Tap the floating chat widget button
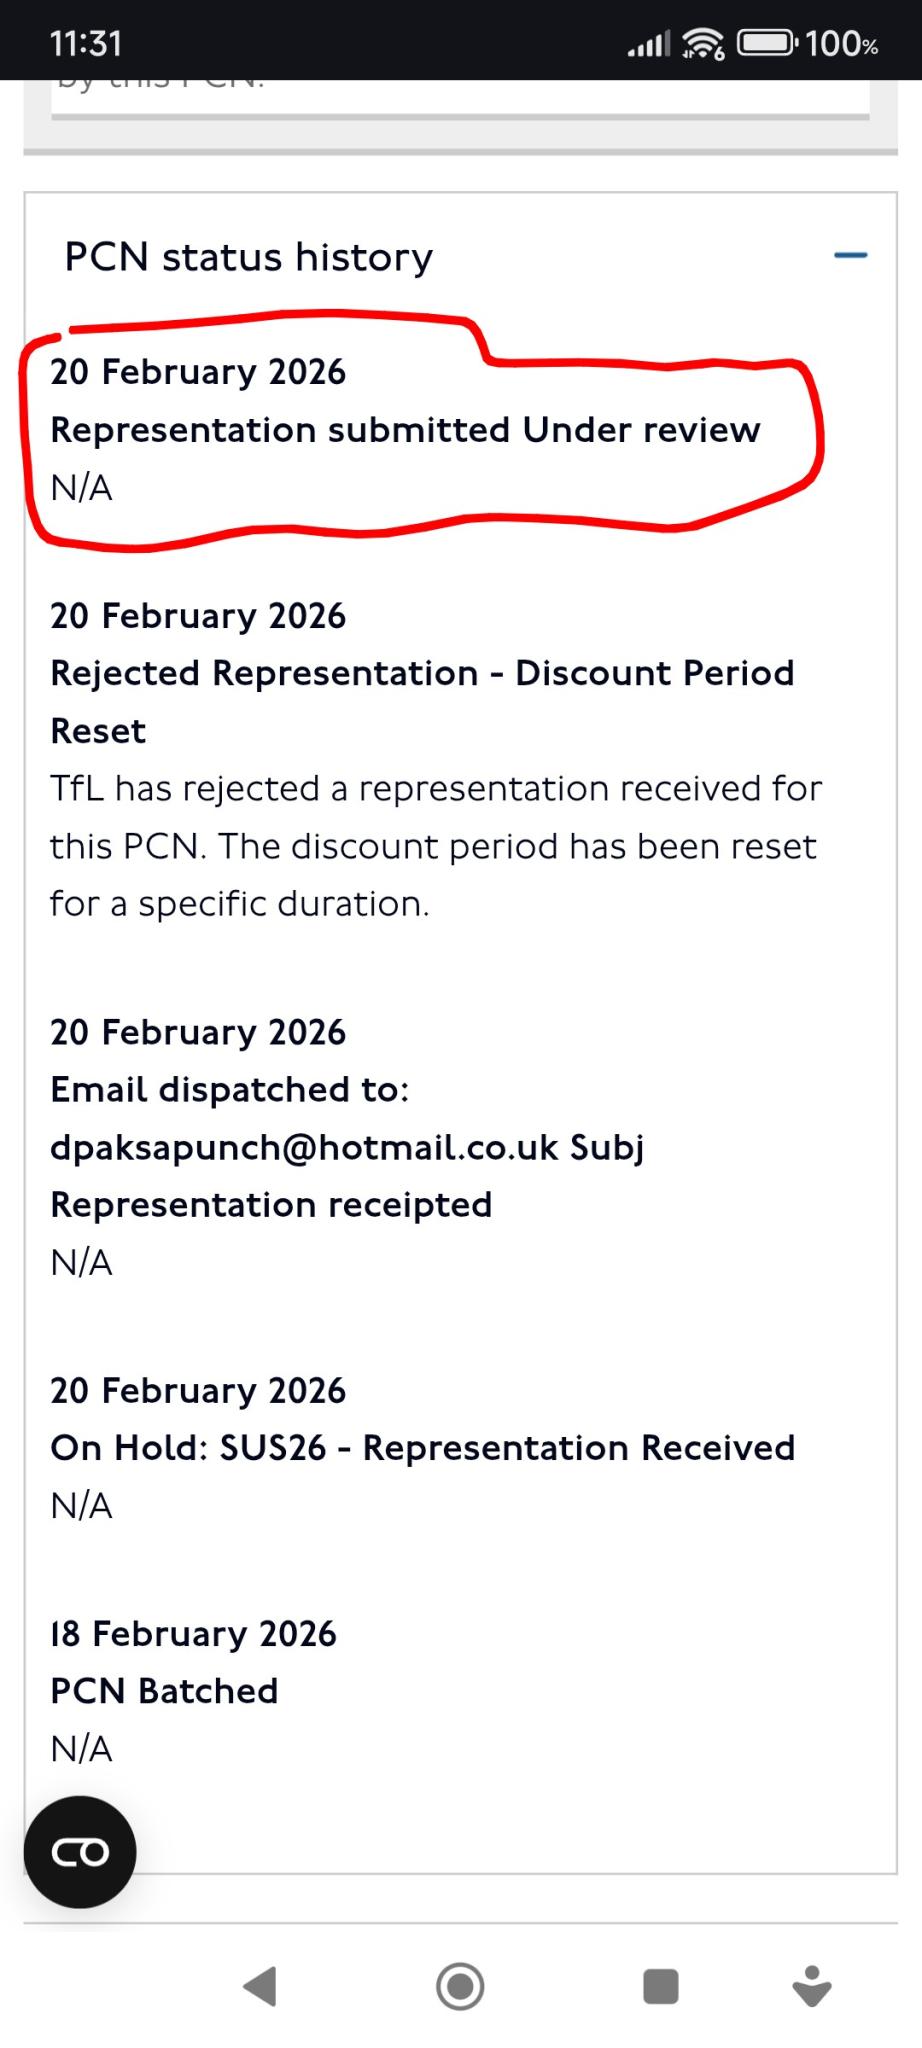This screenshot has width=922, height=2048. [x=80, y=1852]
